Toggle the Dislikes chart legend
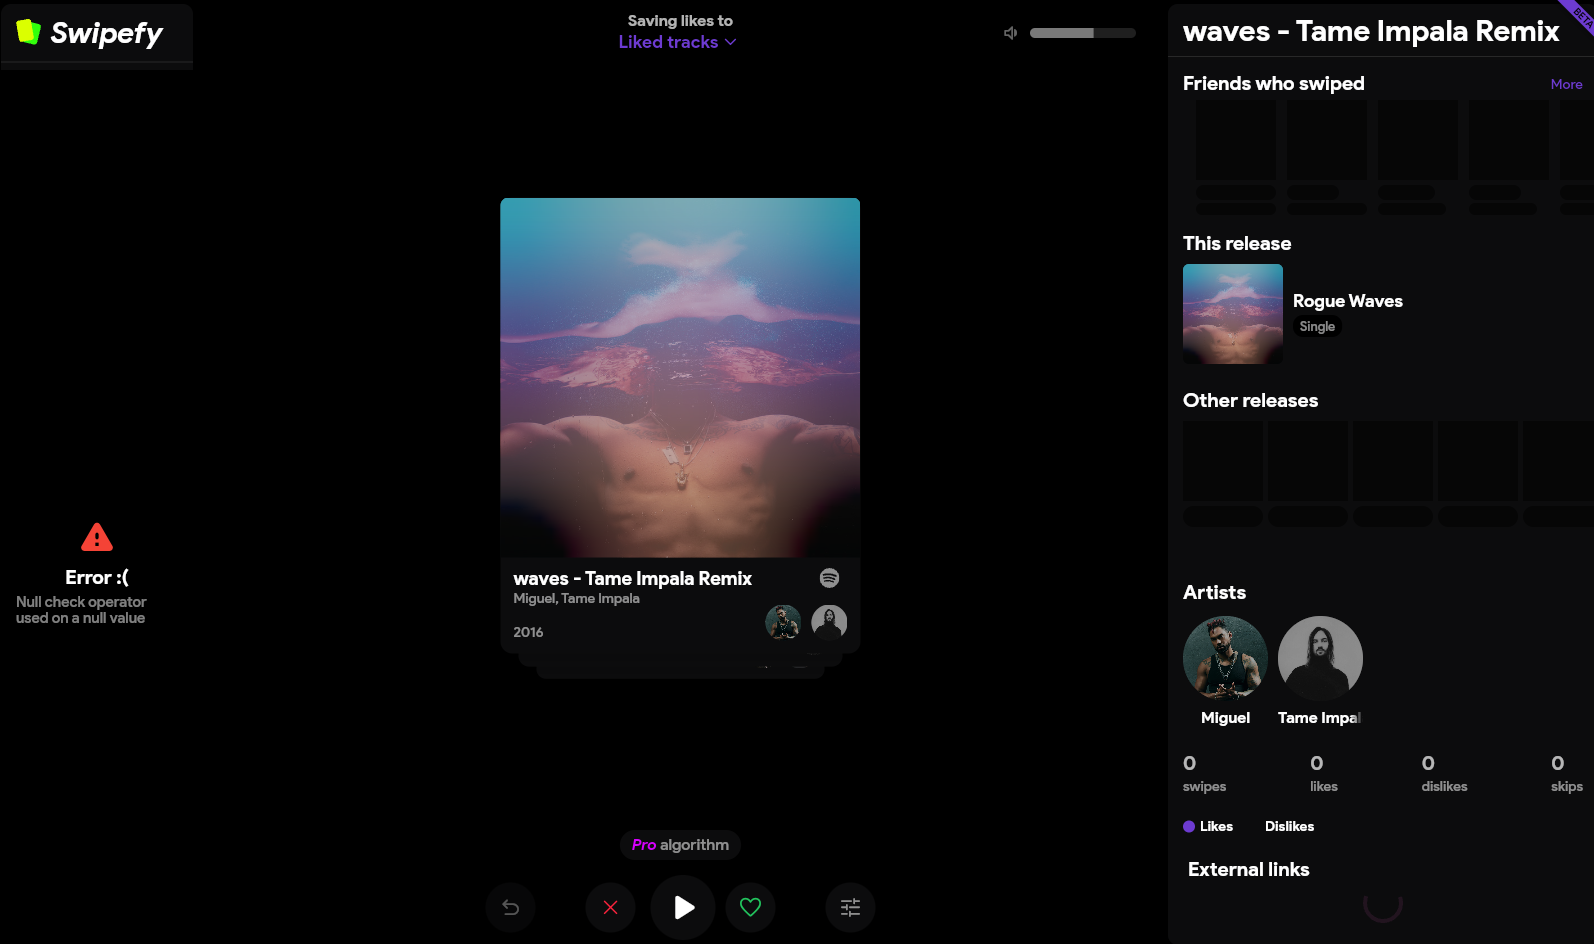 [x=1289, y=826]
